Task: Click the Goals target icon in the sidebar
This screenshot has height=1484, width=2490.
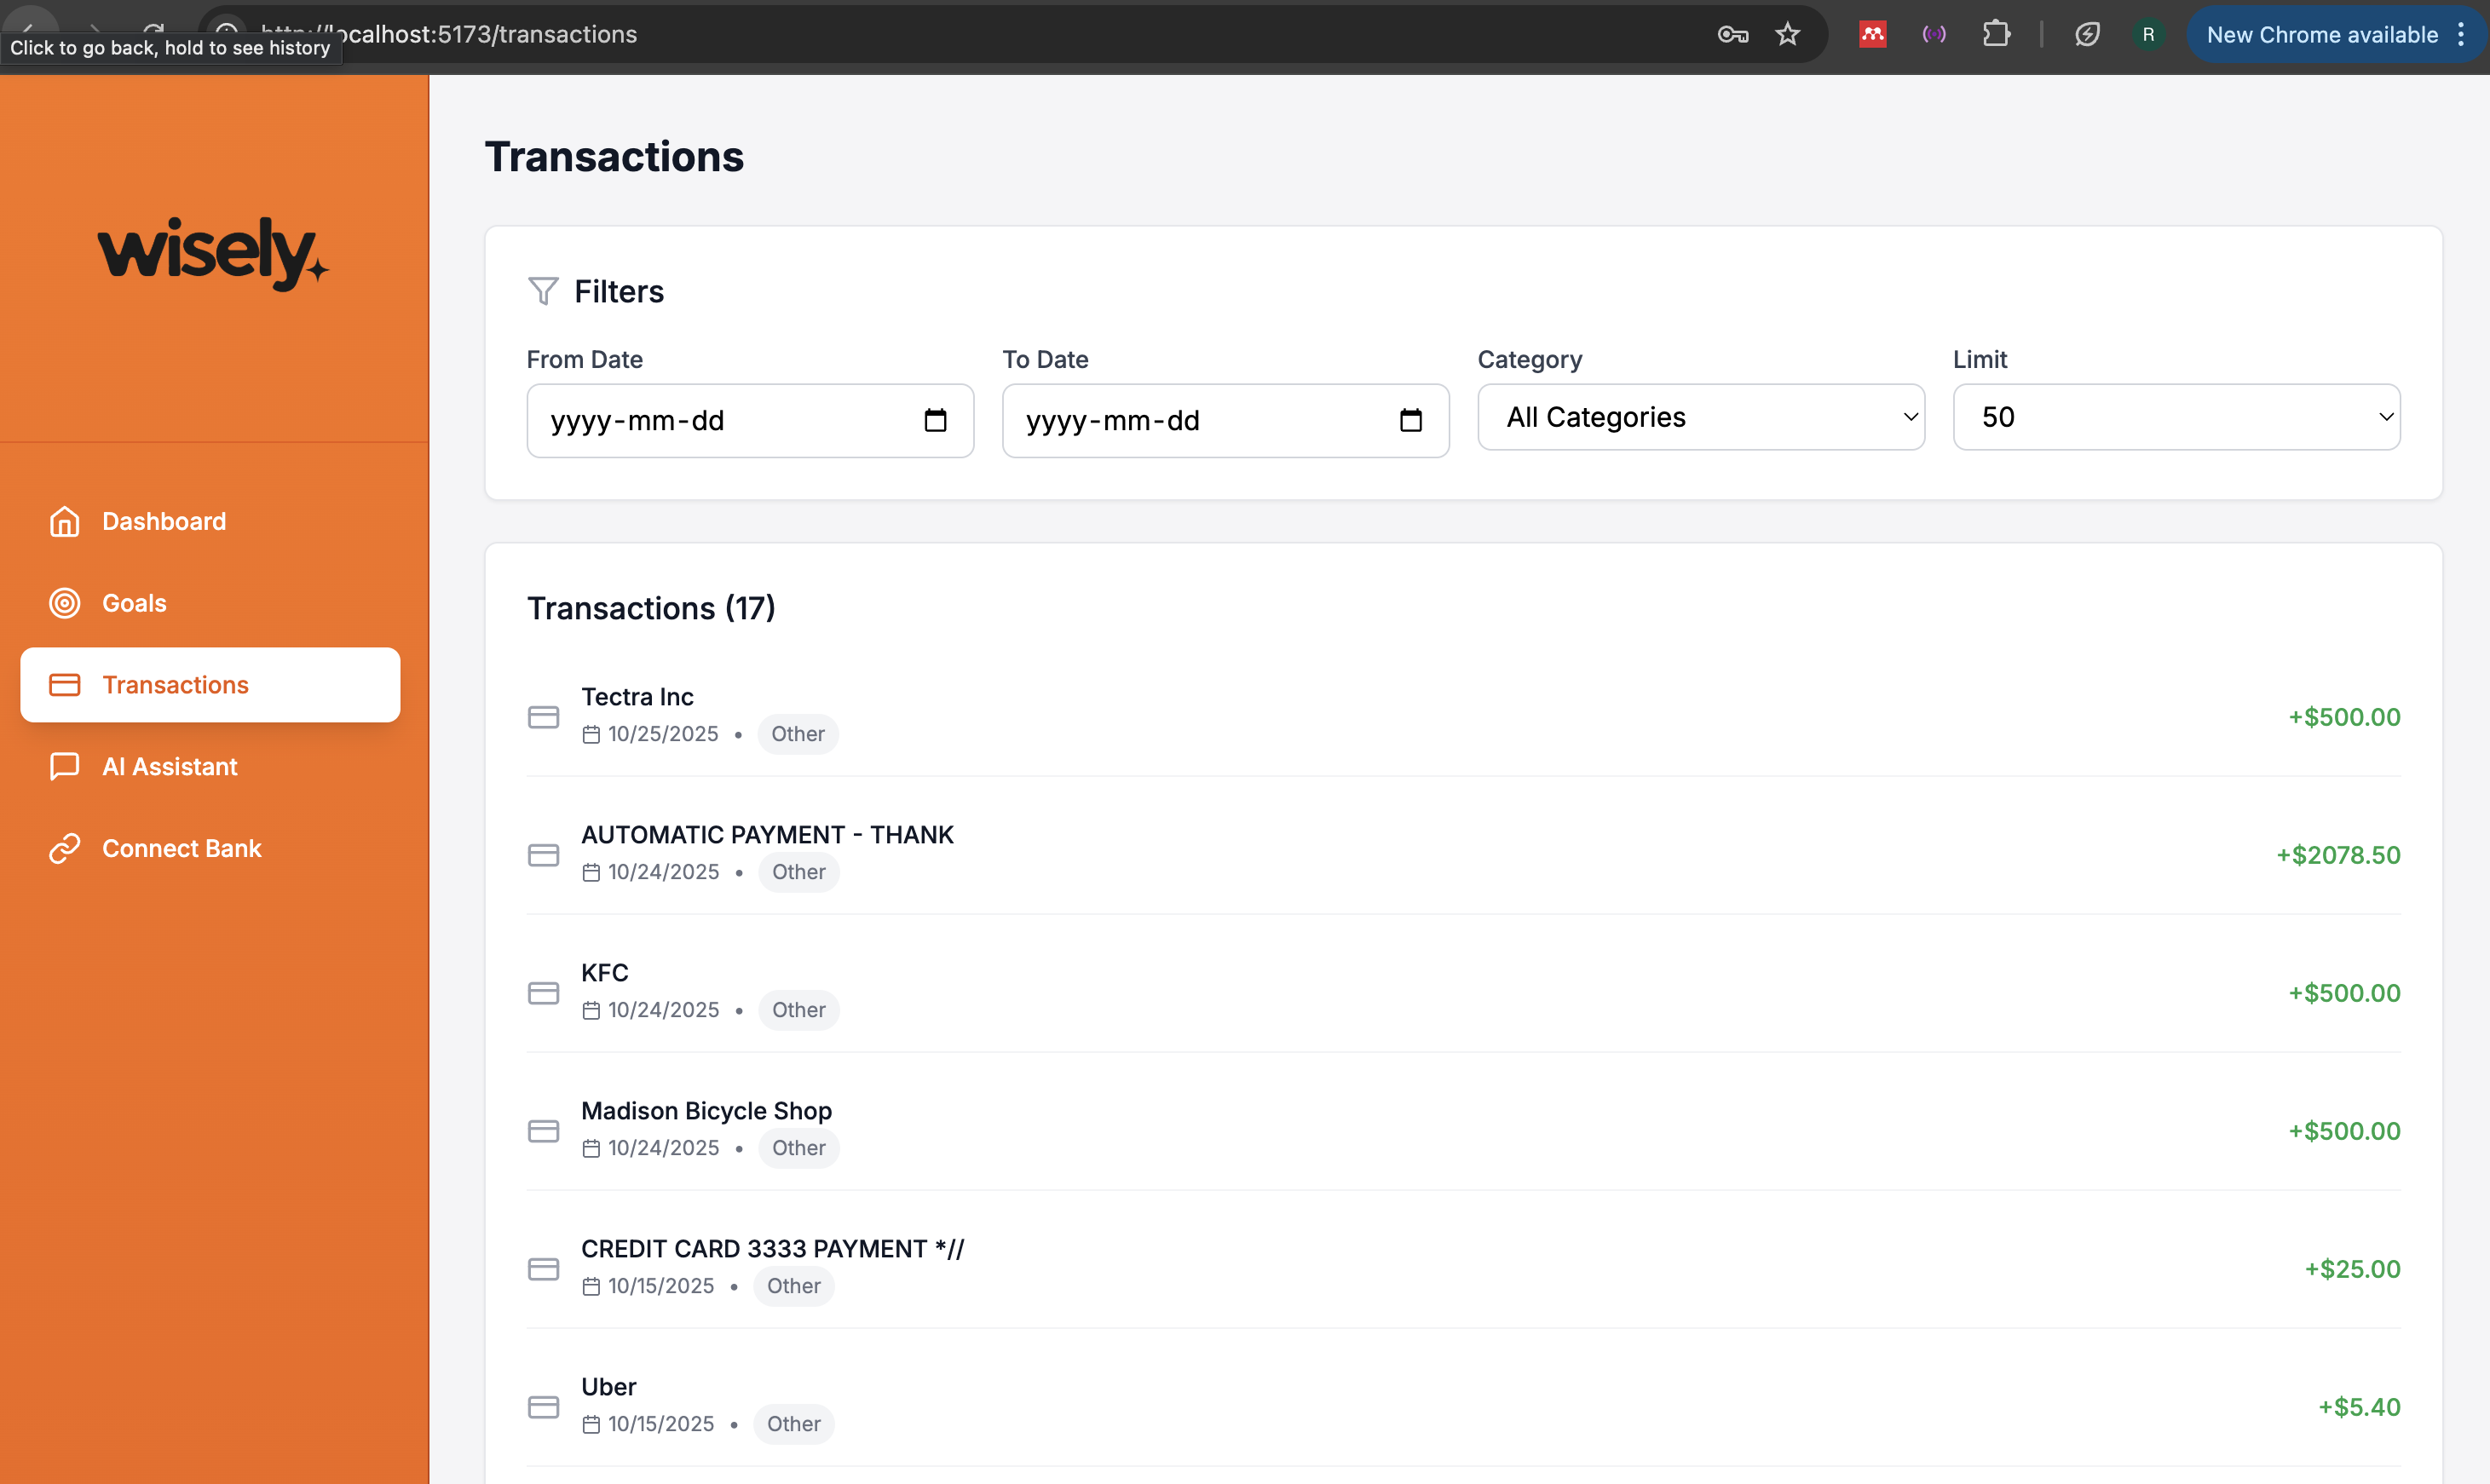Action: click(x=65, y=603)
